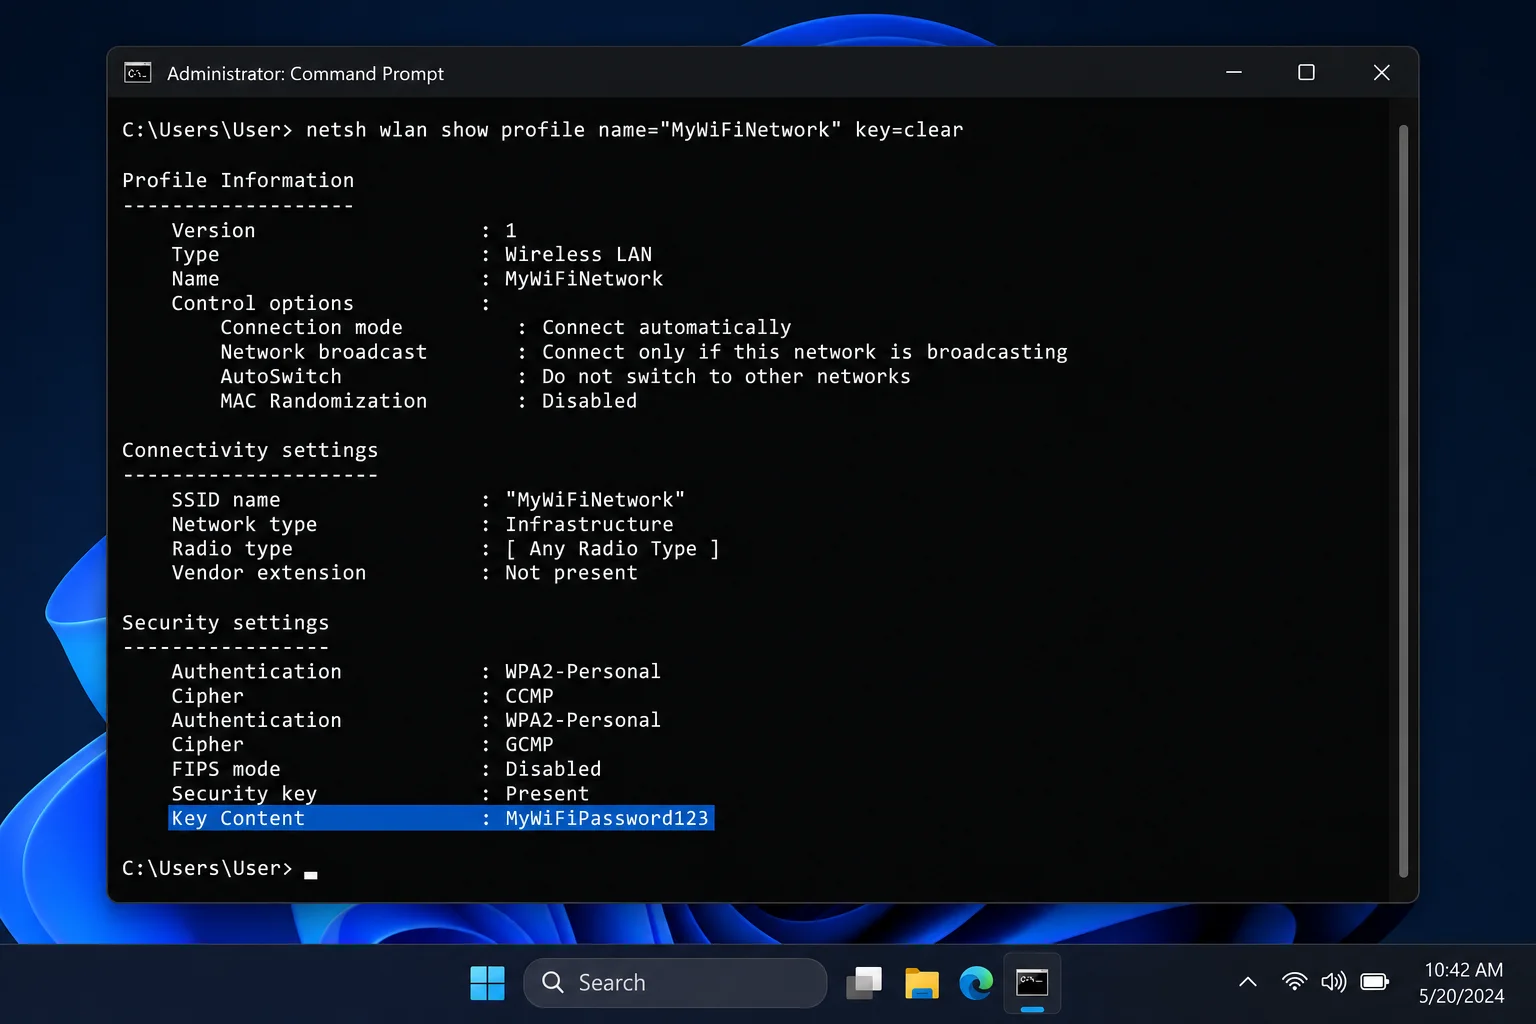This screenshot has width=1536, height=1024.
Task: Click the 'MAC Randomization' label
Action: point(323,401)
